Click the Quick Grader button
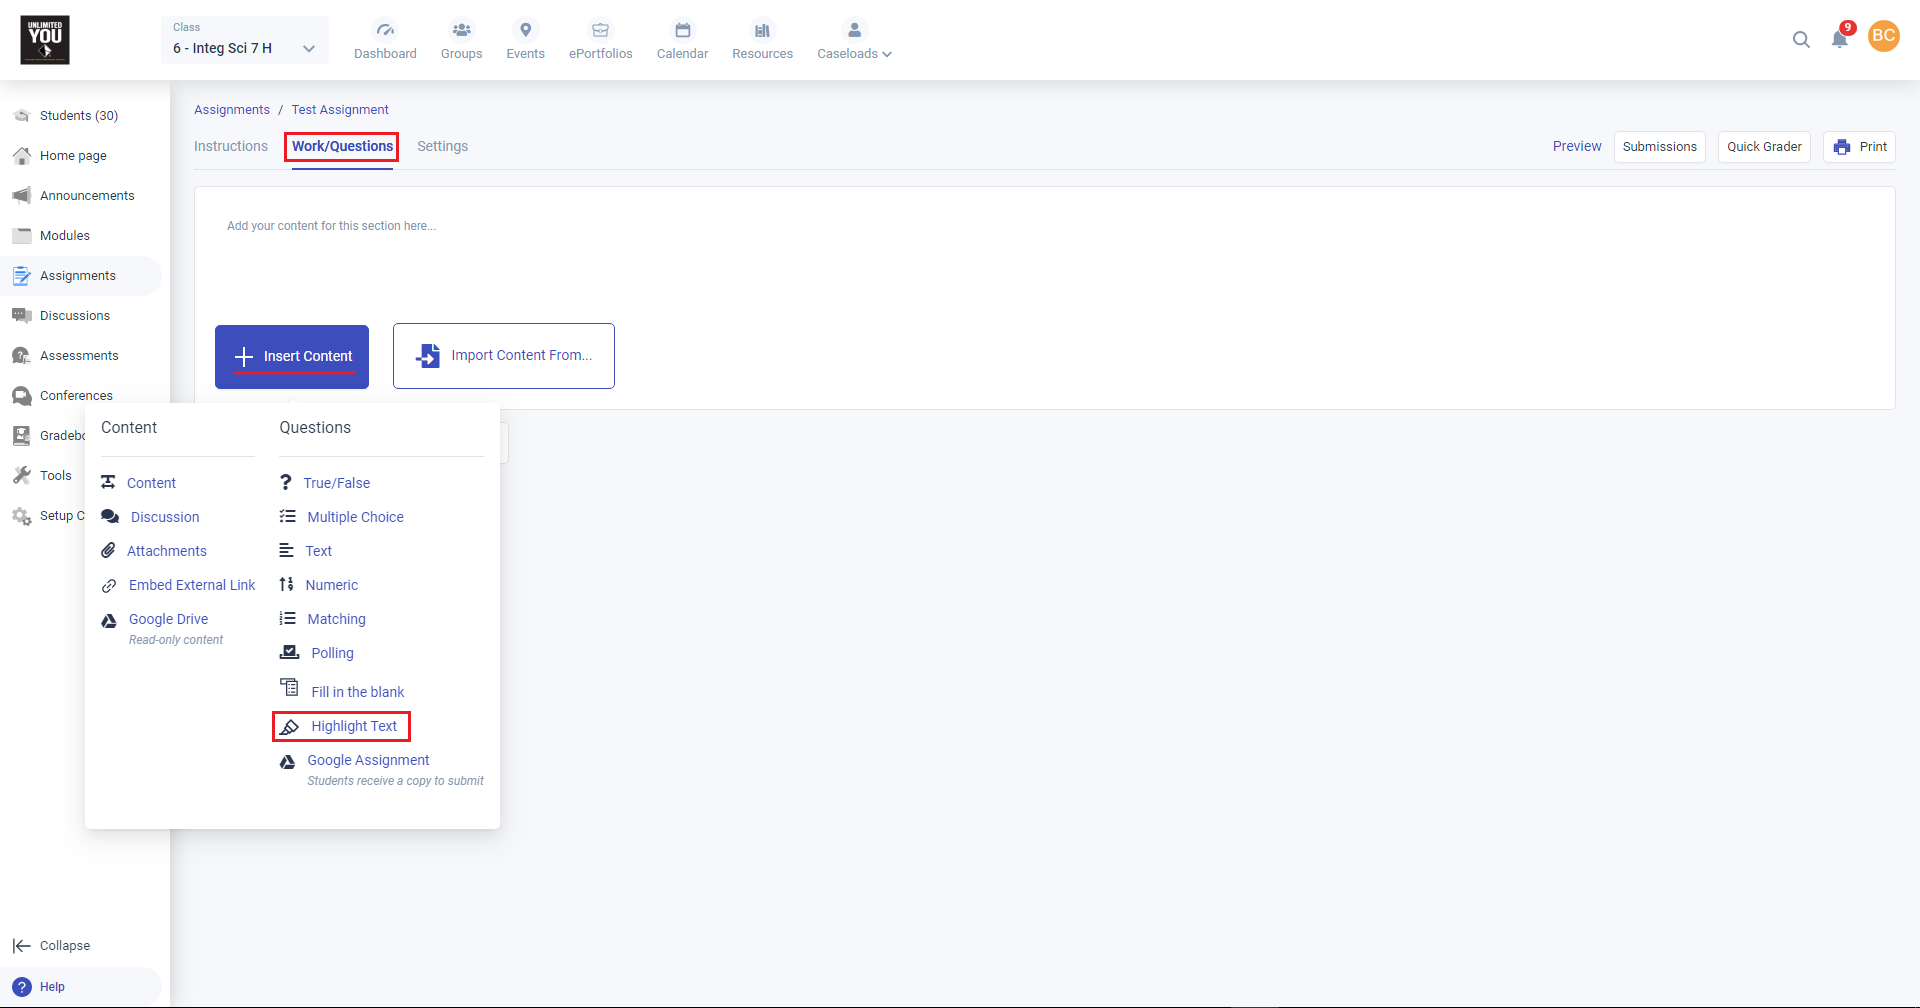 [1764, 147]
